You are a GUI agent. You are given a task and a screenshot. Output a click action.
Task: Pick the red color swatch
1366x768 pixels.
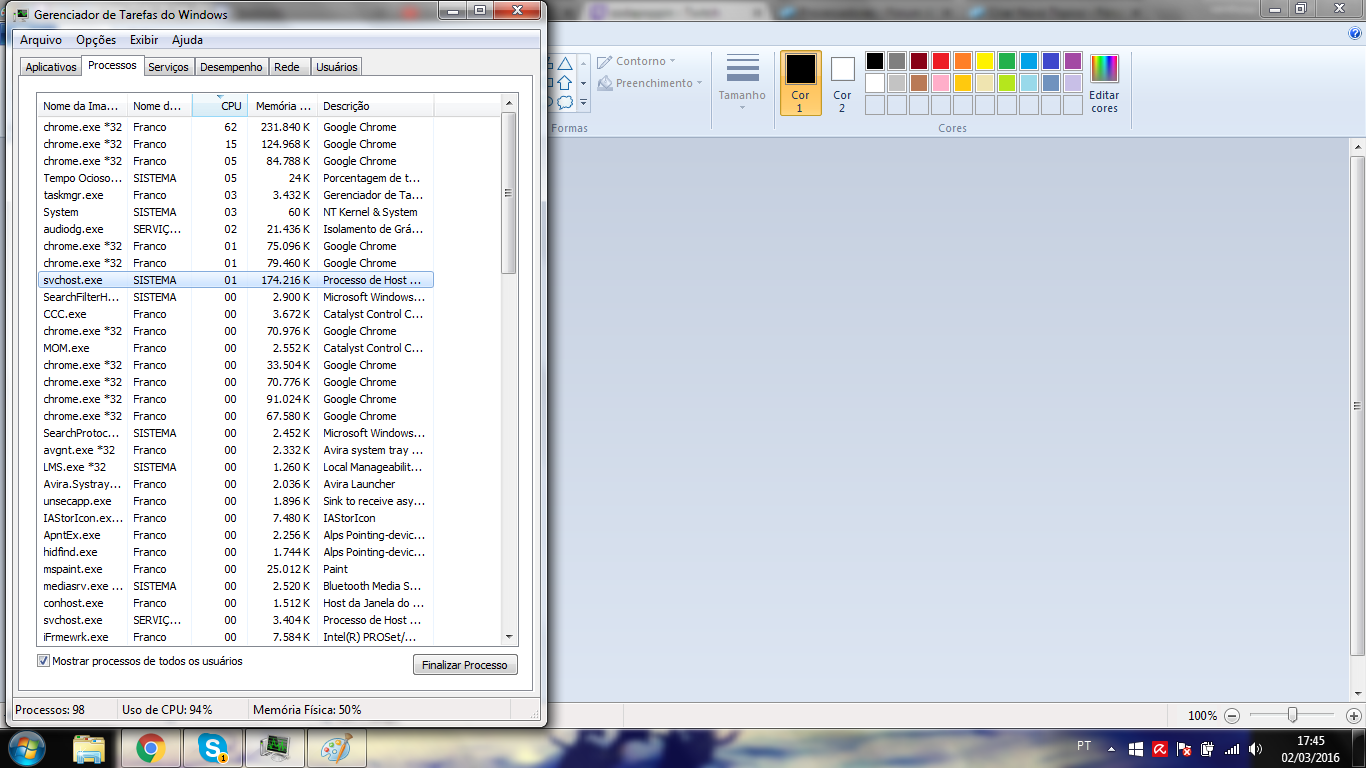(941, 61)
